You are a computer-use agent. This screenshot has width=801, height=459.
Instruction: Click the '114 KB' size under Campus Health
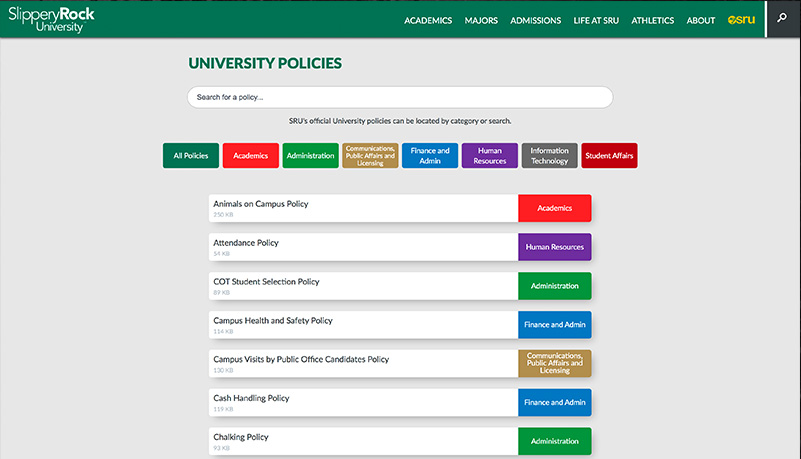pos(223,331)
